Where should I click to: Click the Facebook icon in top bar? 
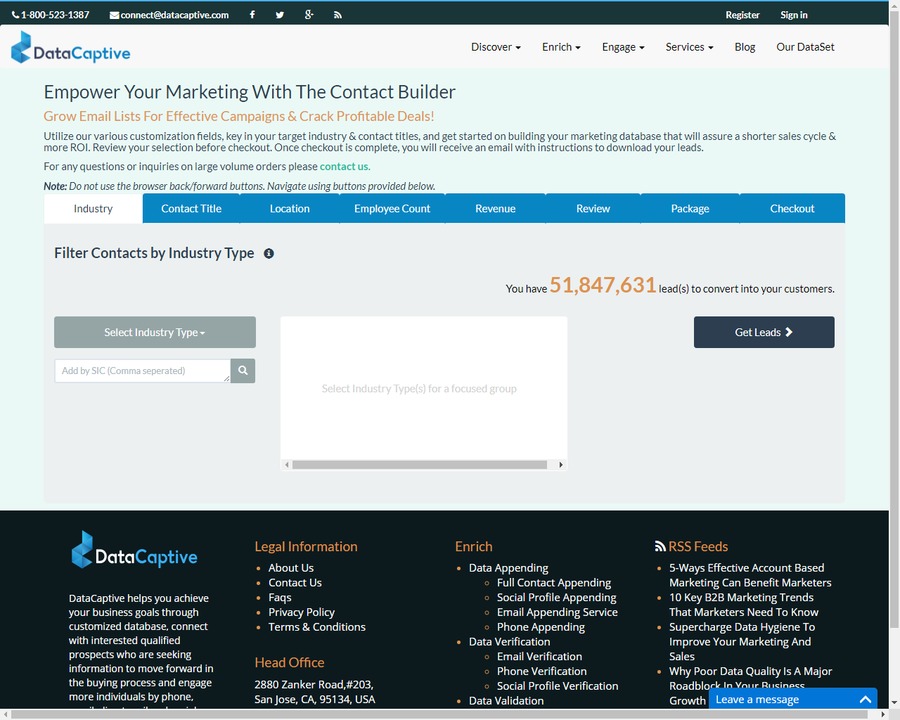[252, 15]
